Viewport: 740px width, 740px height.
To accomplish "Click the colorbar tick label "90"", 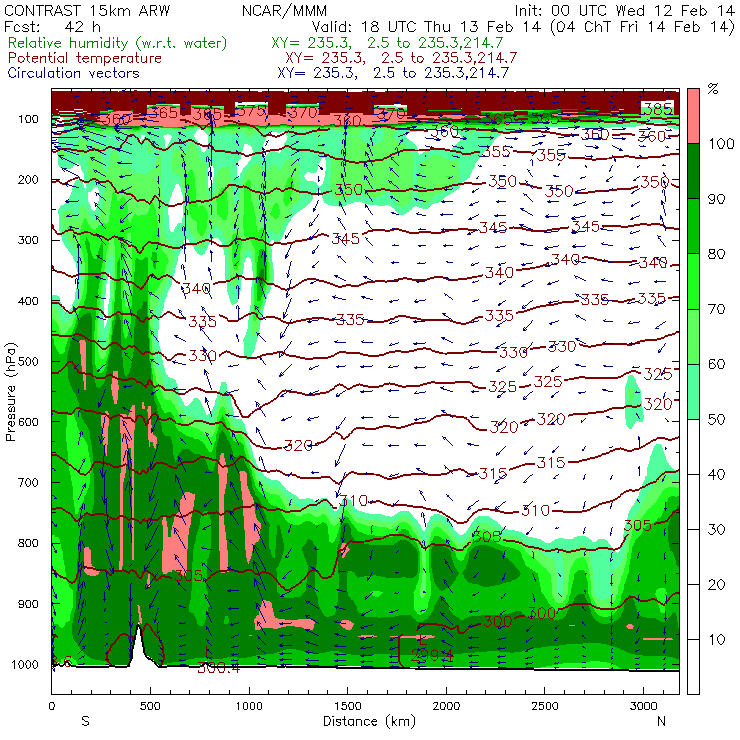I will pyautogui.click(x=716, y=199).
